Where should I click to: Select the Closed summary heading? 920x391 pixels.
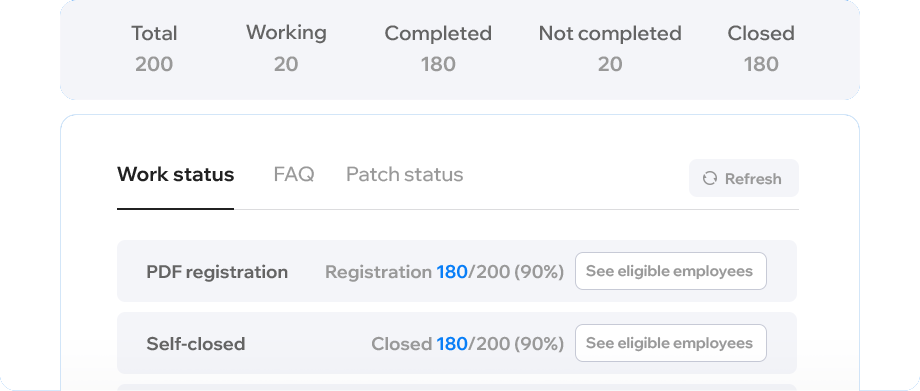761,33
